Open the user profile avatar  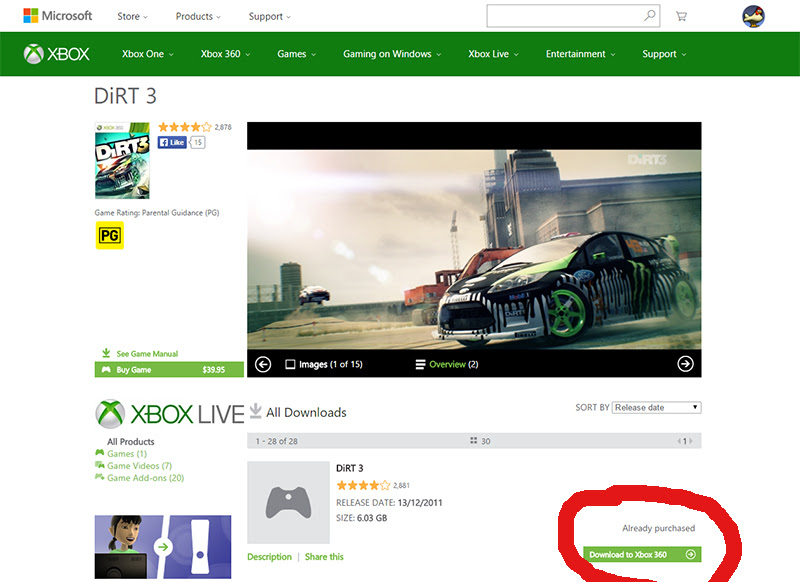pyautogui.click(x=753, y=16)
